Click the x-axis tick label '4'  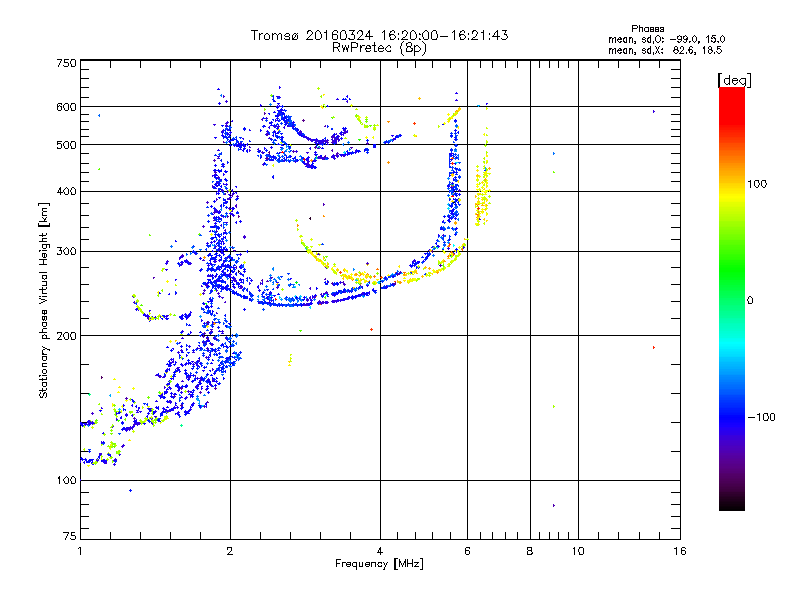[x=380, y=551]
